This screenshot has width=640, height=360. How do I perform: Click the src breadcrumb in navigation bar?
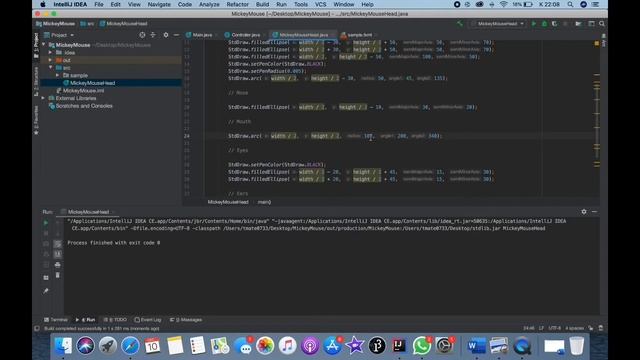click(87, 24)
